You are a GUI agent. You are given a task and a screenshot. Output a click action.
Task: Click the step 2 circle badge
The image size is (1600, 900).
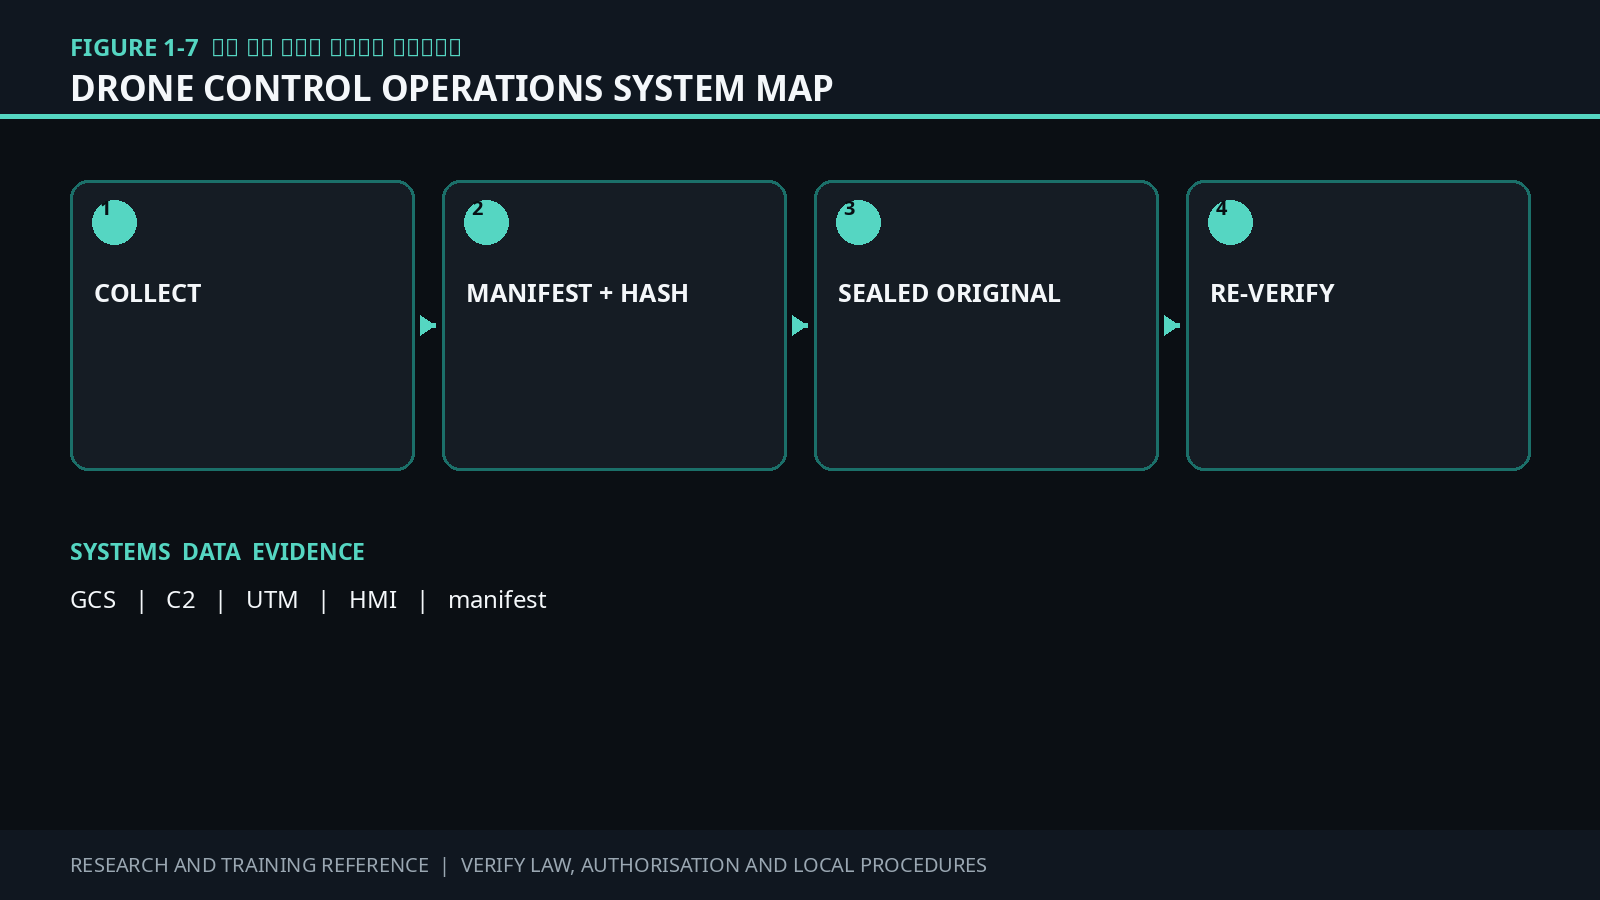[x=486, y=222]
